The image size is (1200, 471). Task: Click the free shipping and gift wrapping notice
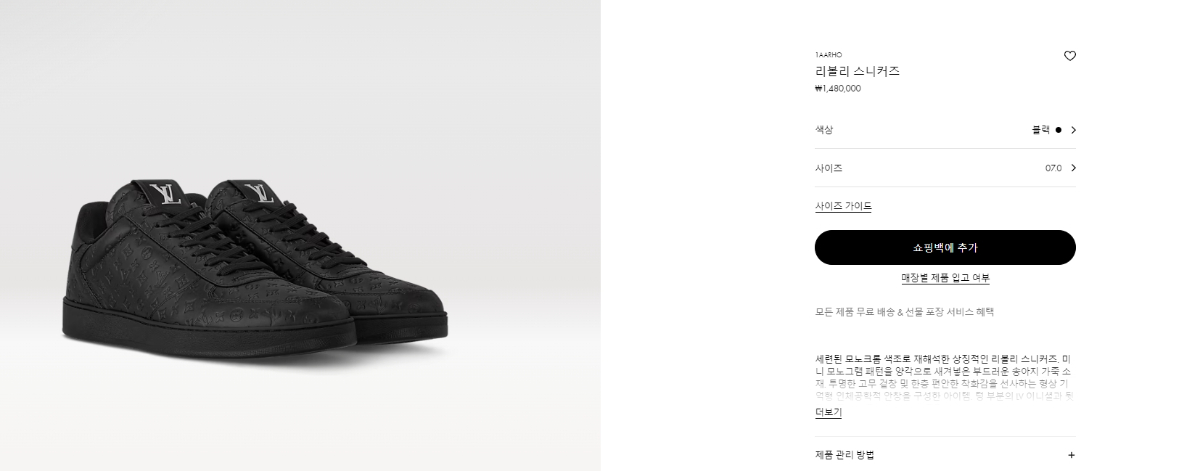point(904,312)
